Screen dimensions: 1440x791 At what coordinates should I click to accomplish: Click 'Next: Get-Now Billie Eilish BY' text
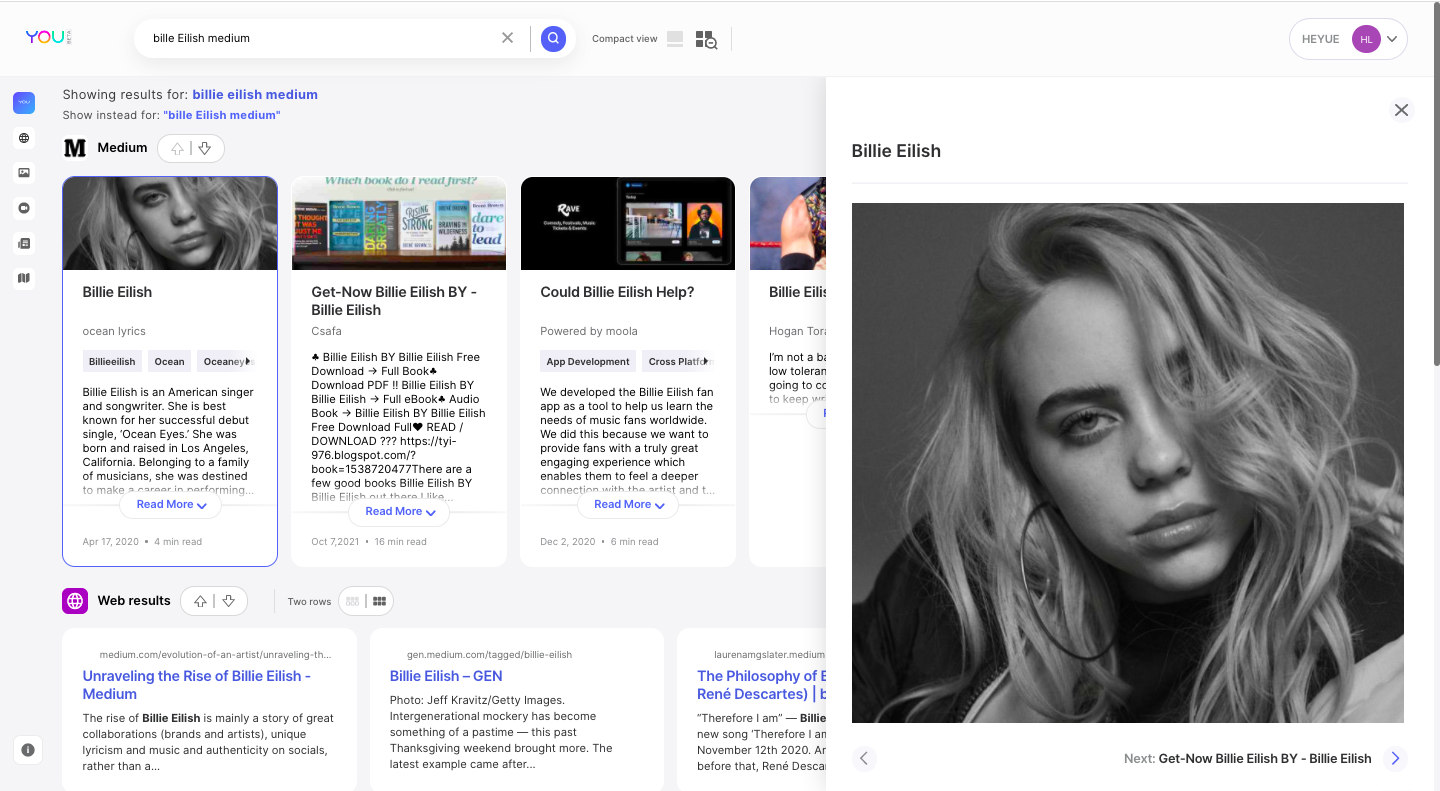click(x=1247, y=758)
